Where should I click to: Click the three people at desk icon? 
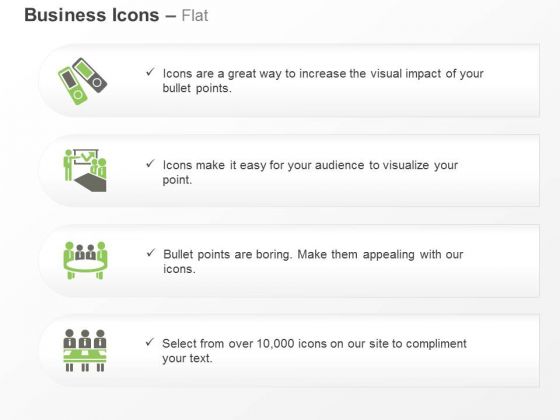tap(85, 350)
